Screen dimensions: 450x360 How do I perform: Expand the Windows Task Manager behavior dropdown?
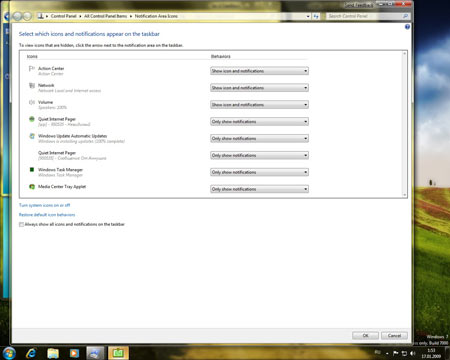pyautogui.click(x=259, y=172)
